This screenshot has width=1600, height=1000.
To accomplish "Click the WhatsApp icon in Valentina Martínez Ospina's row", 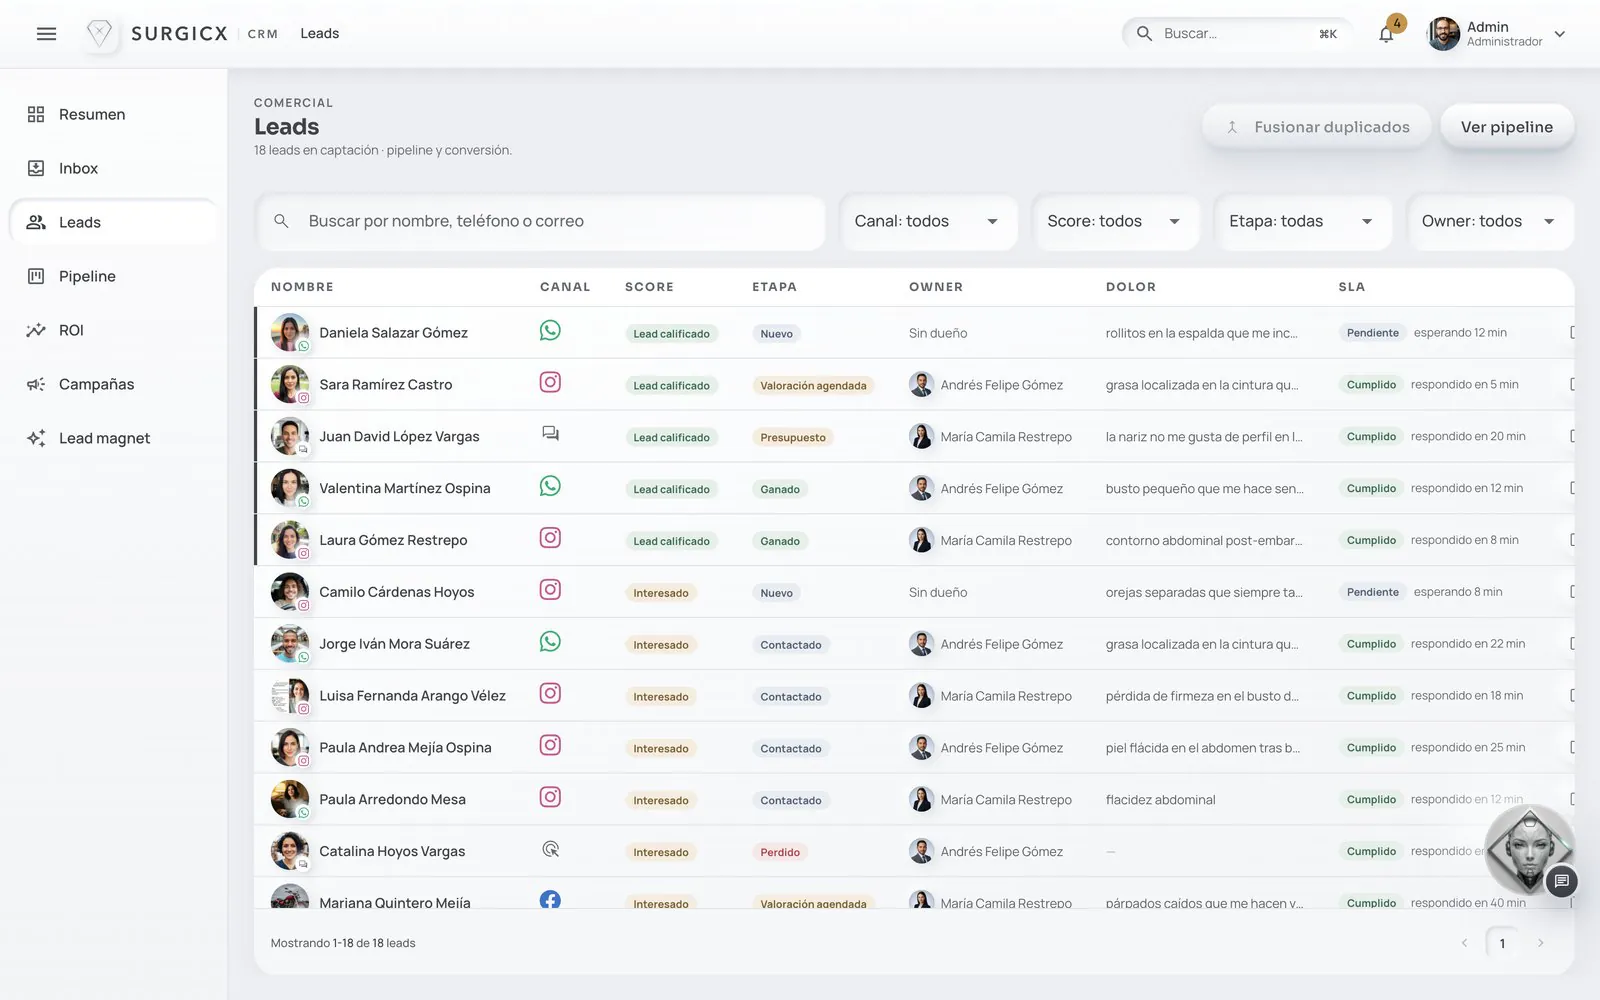I will point(550,487).
